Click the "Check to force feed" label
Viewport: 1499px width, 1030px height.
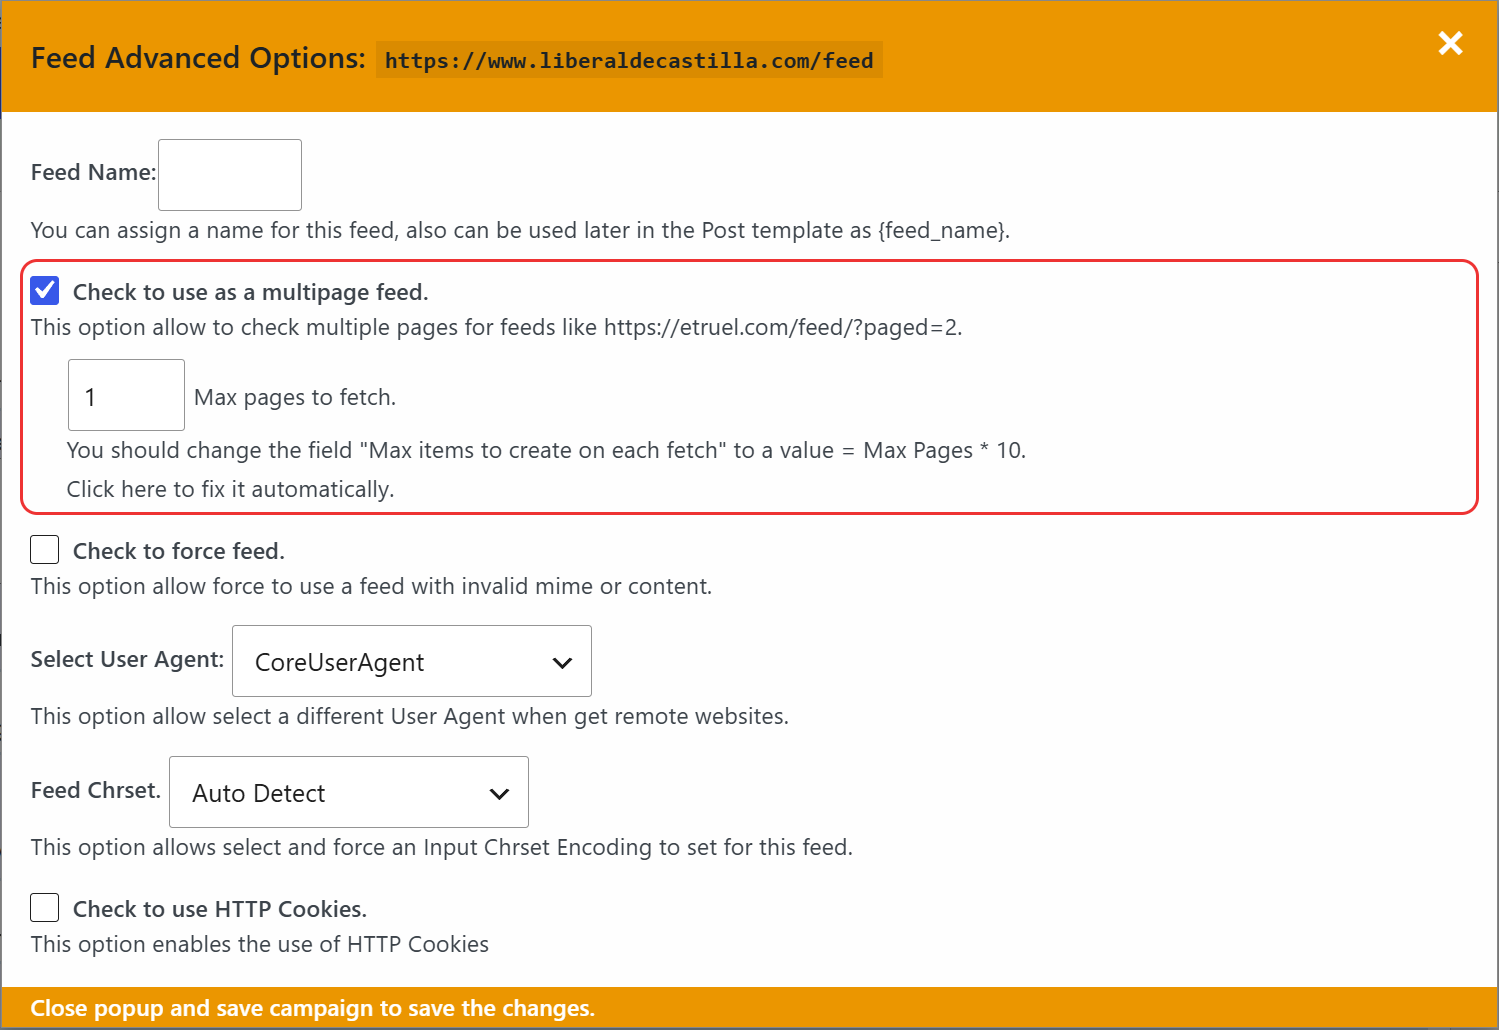(x=179, y=551)
